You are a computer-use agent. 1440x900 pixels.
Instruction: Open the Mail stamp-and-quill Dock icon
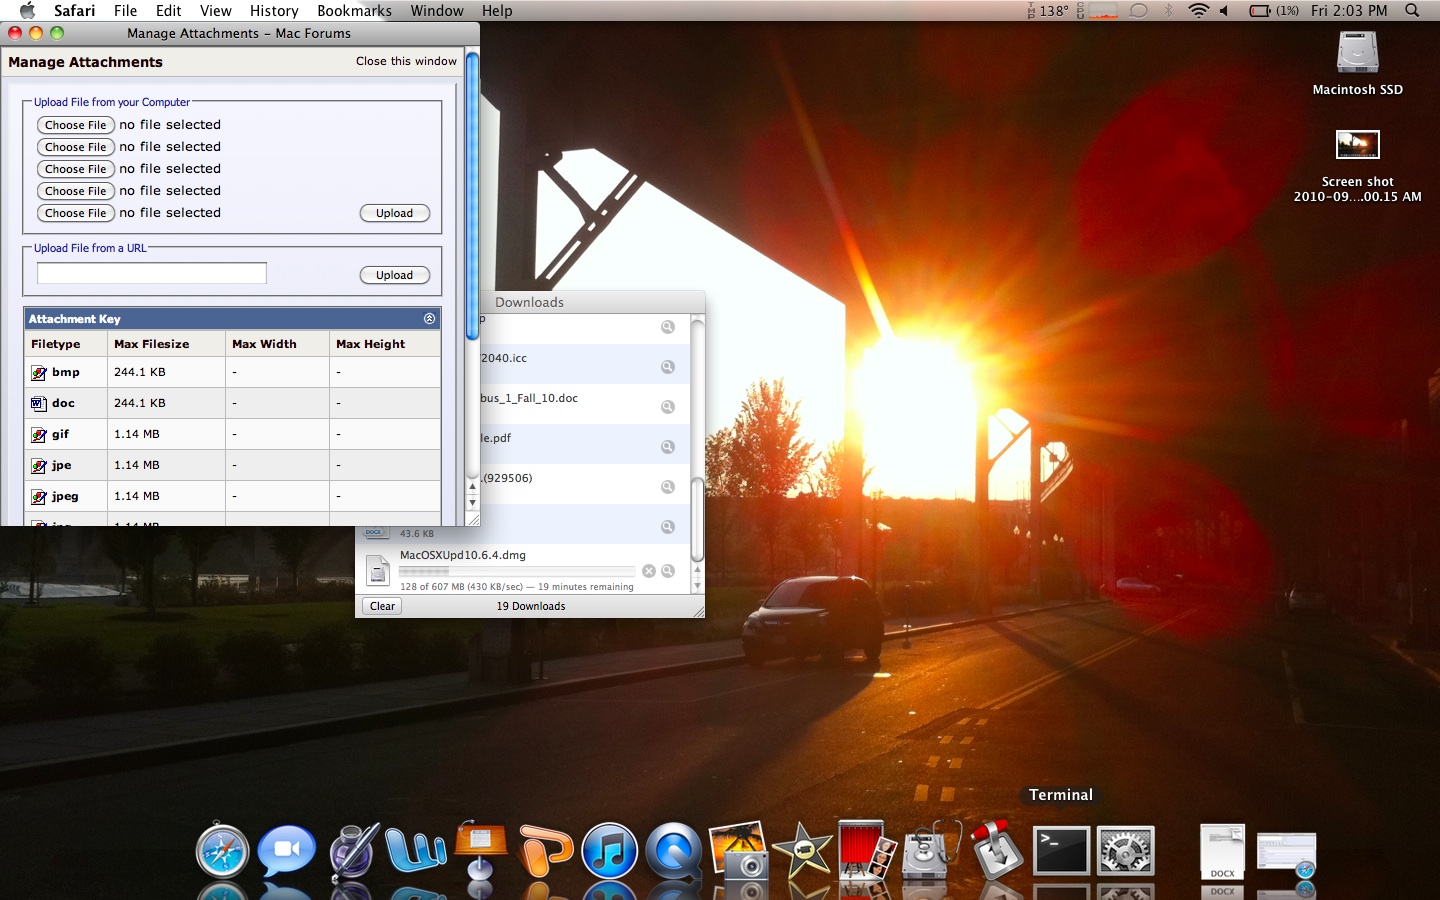click(x=353, y=851)
